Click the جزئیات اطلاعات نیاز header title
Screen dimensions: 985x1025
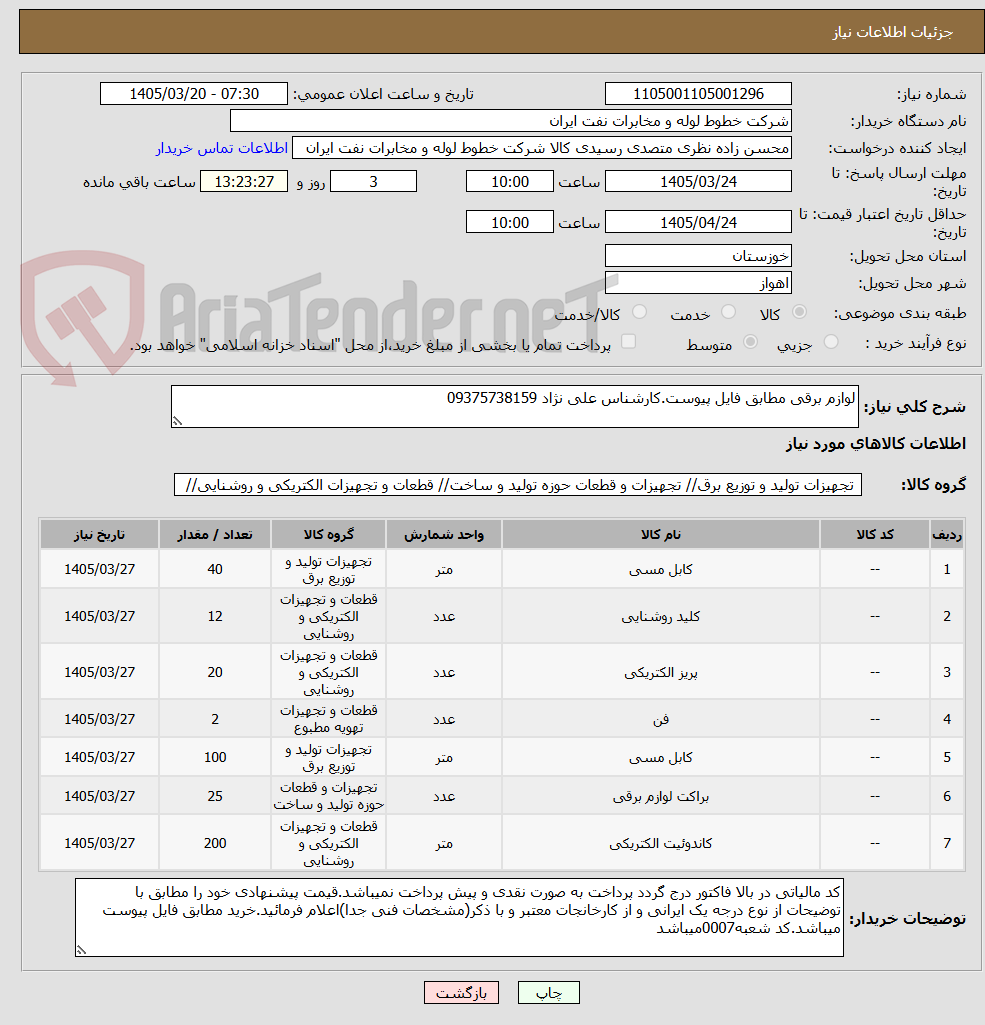point(892,32)
